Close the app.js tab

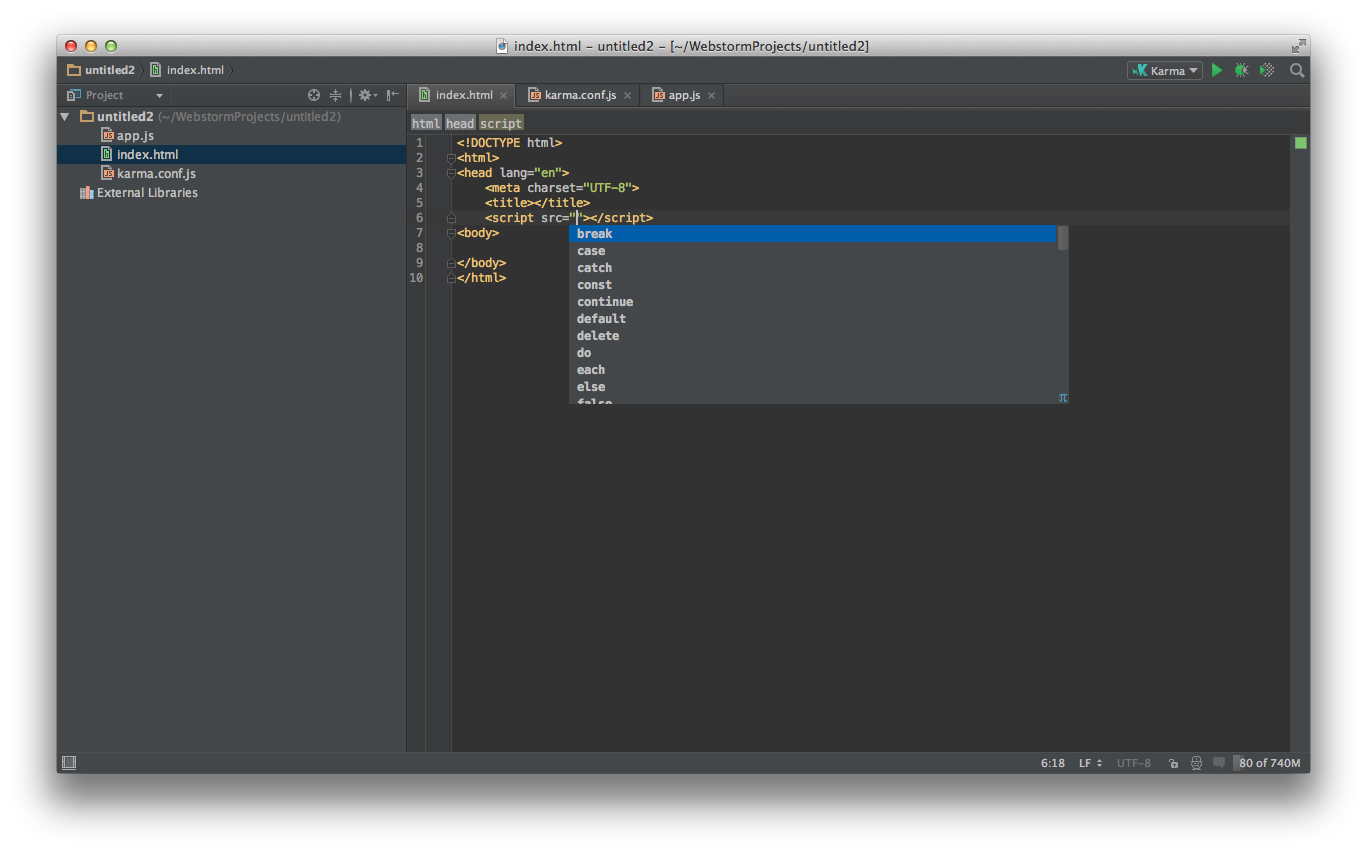[712, 96]
